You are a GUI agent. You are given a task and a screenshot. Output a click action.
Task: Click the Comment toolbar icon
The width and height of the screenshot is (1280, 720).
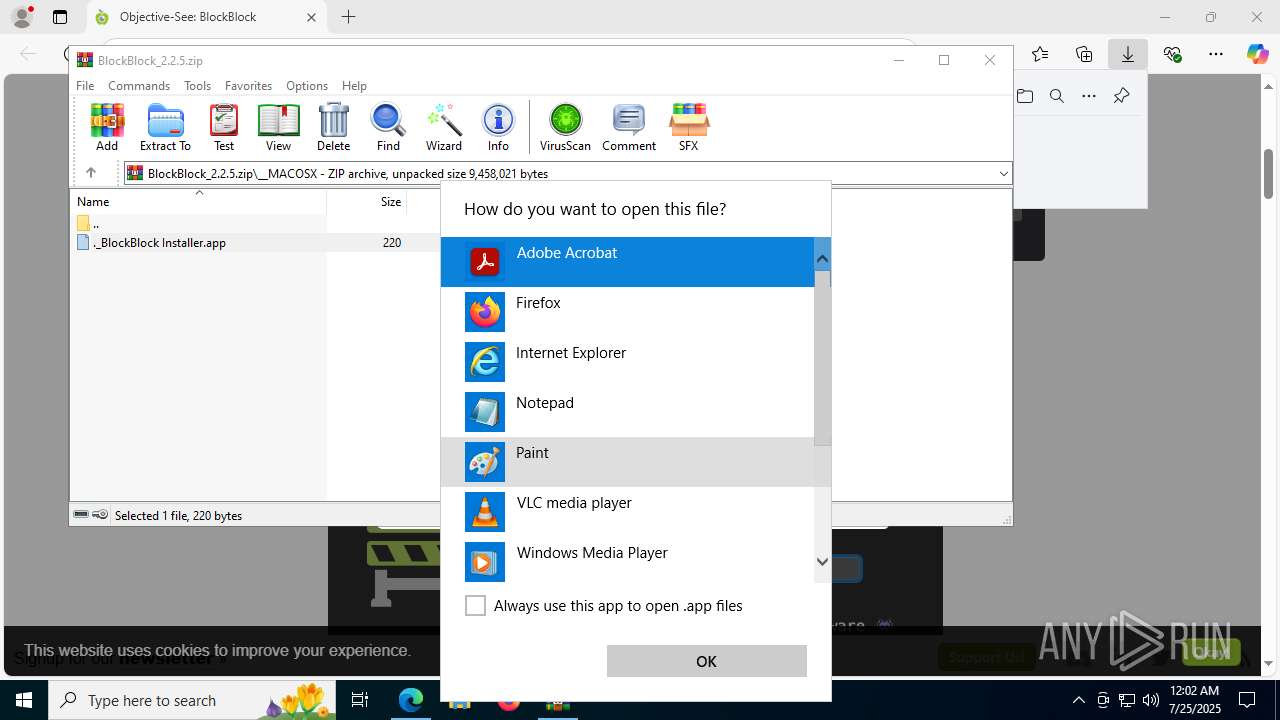tap(629, 127)
